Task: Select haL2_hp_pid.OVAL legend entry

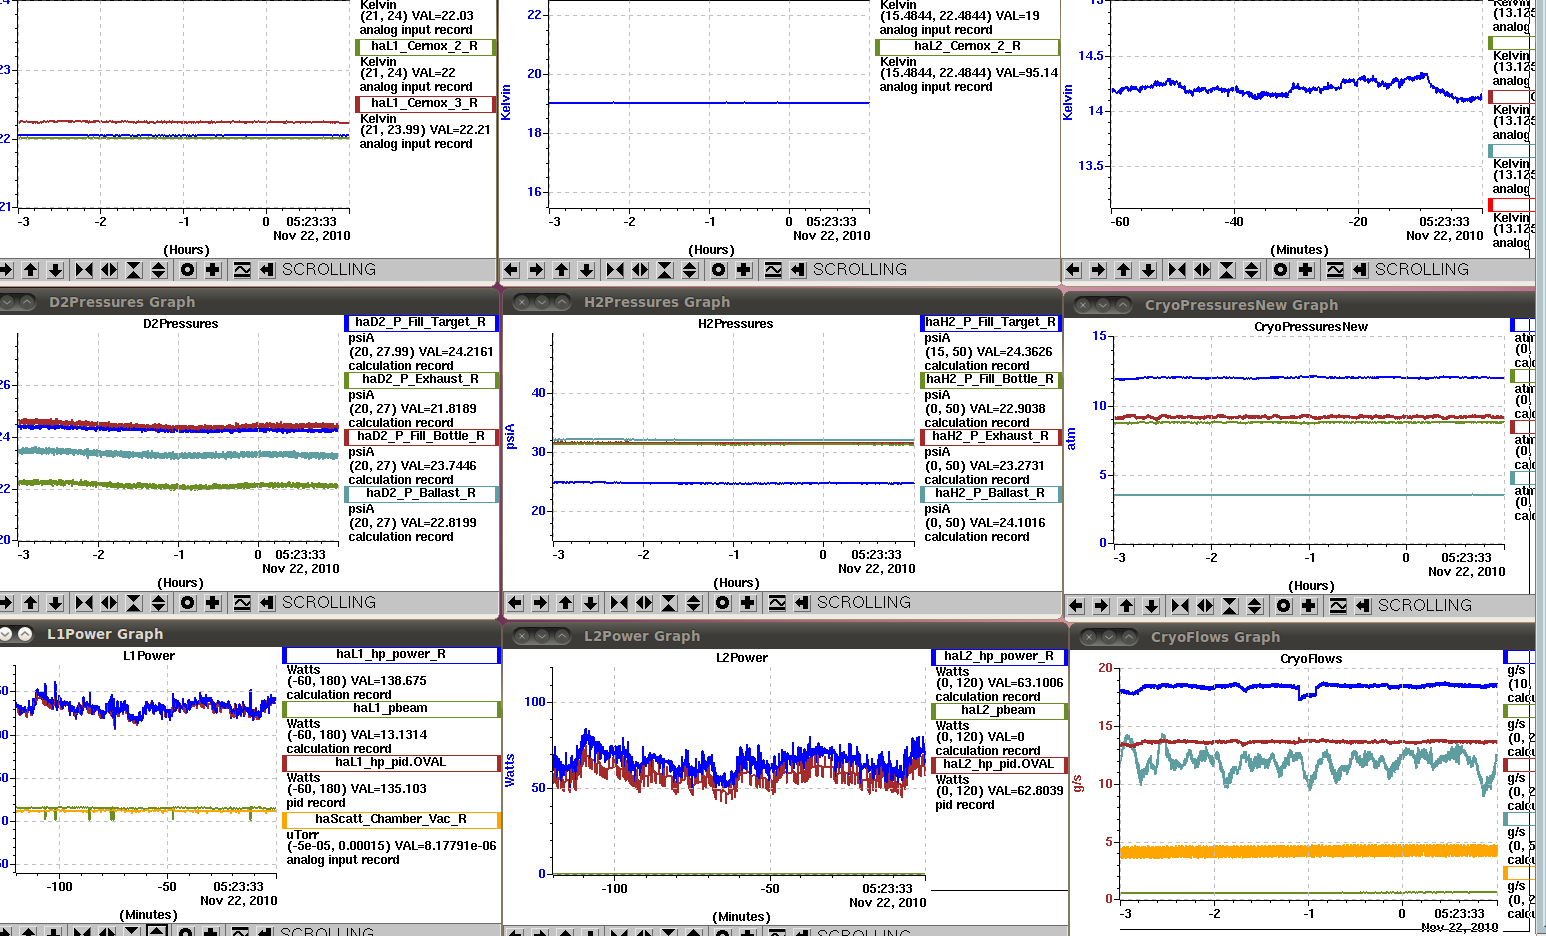Action: click(x=999, y=764)
